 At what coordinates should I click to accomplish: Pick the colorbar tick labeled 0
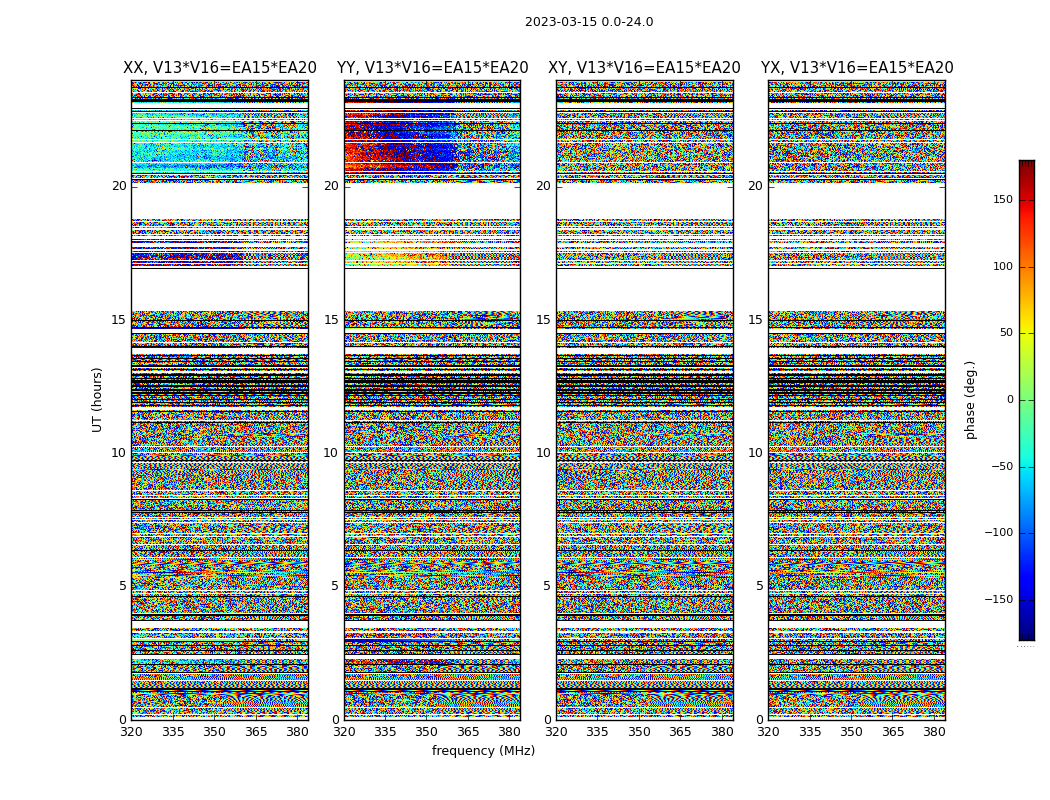point(1010,400)
